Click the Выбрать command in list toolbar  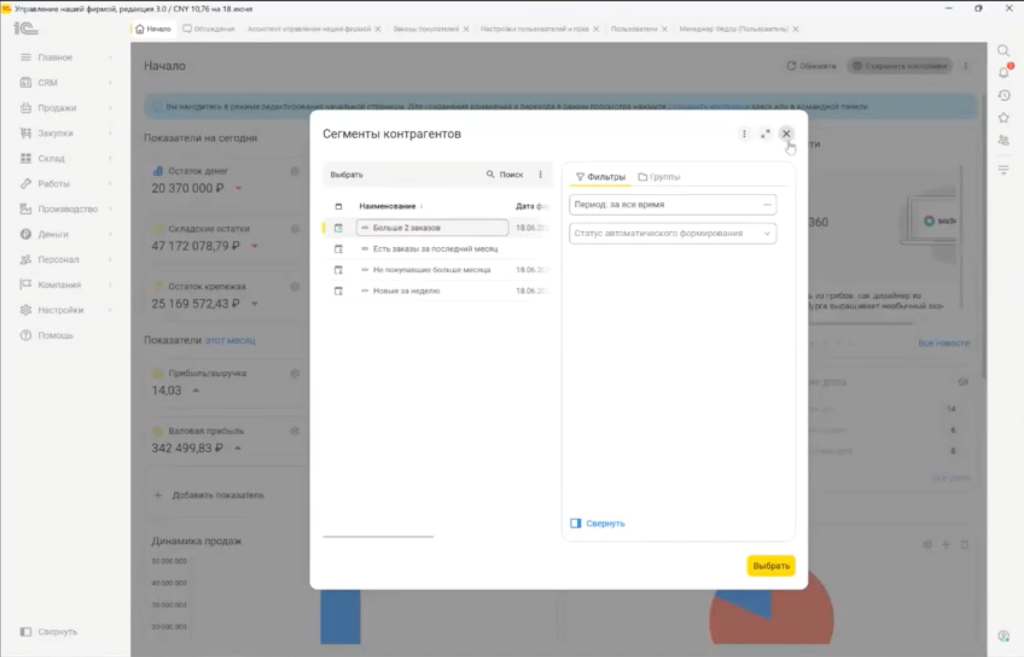tap(346, 174)
